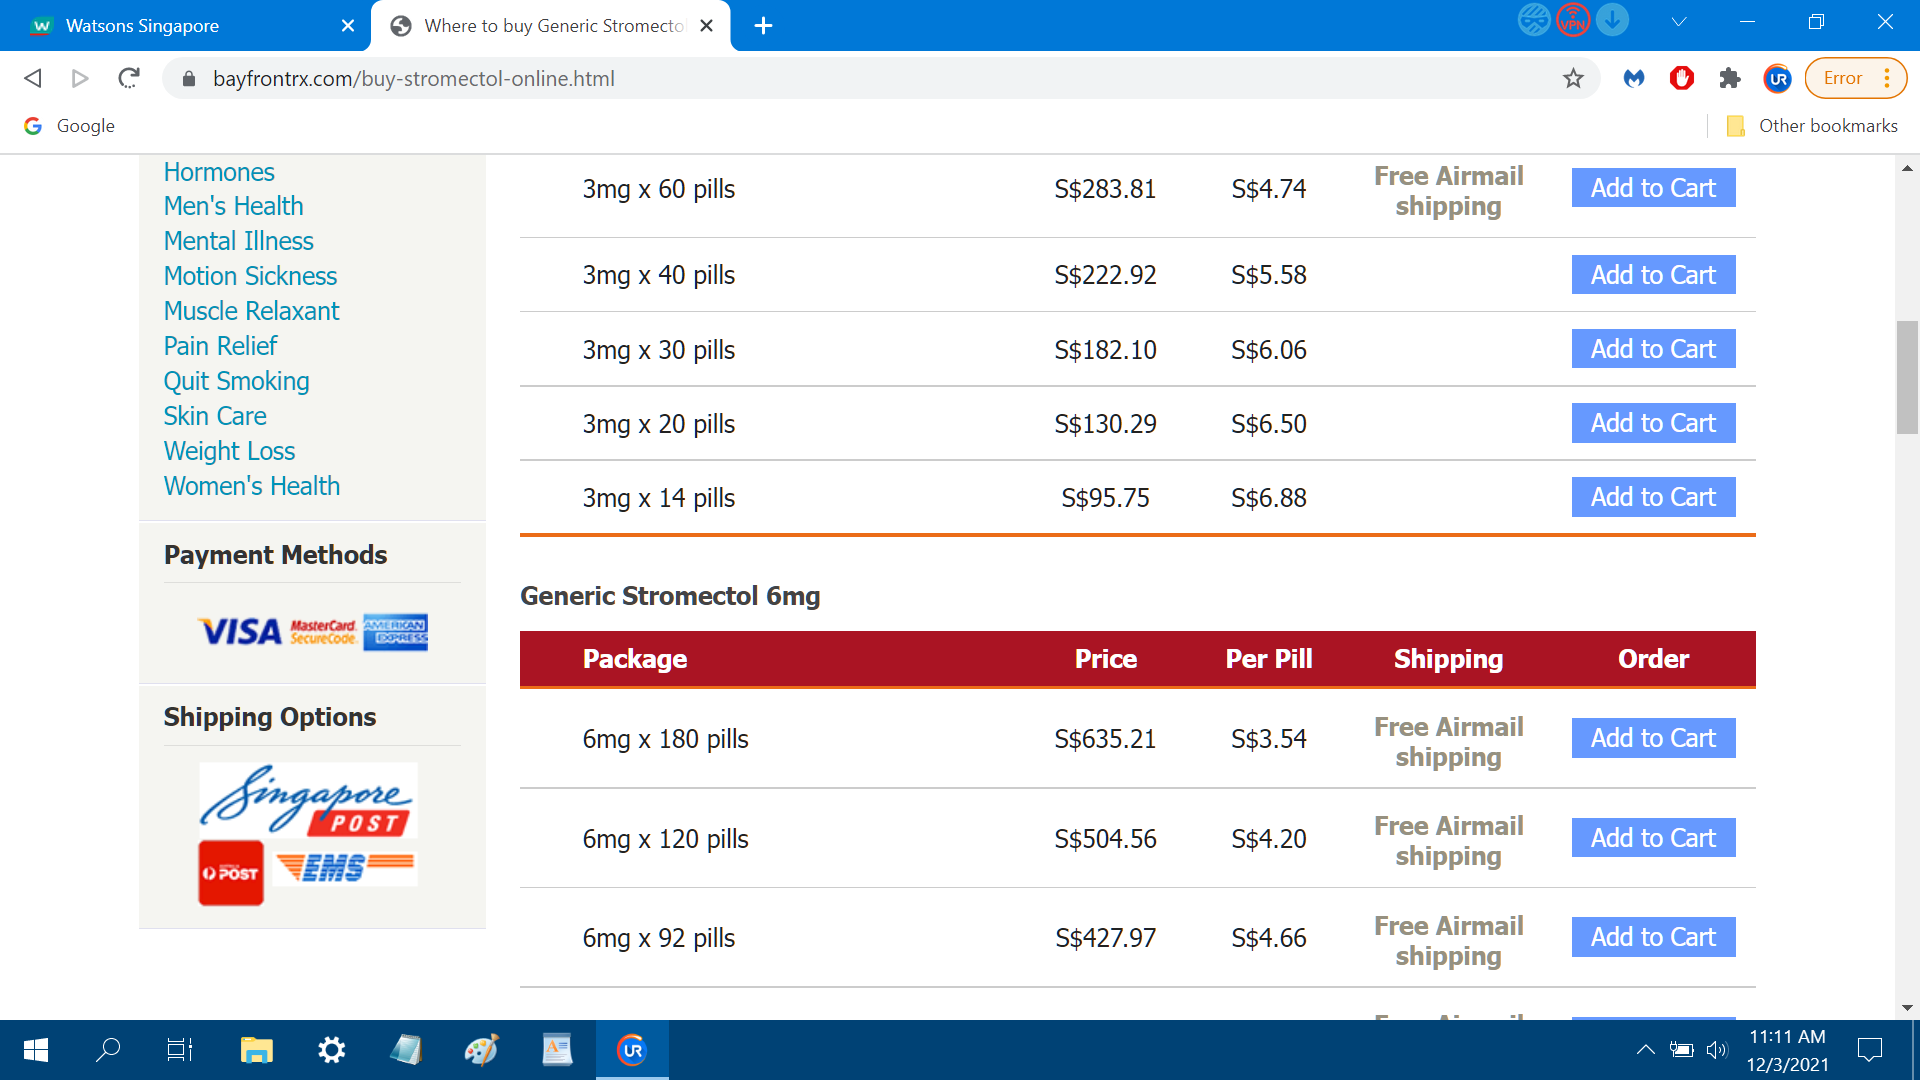Open the UR browser profile icon

(1778, 78)
